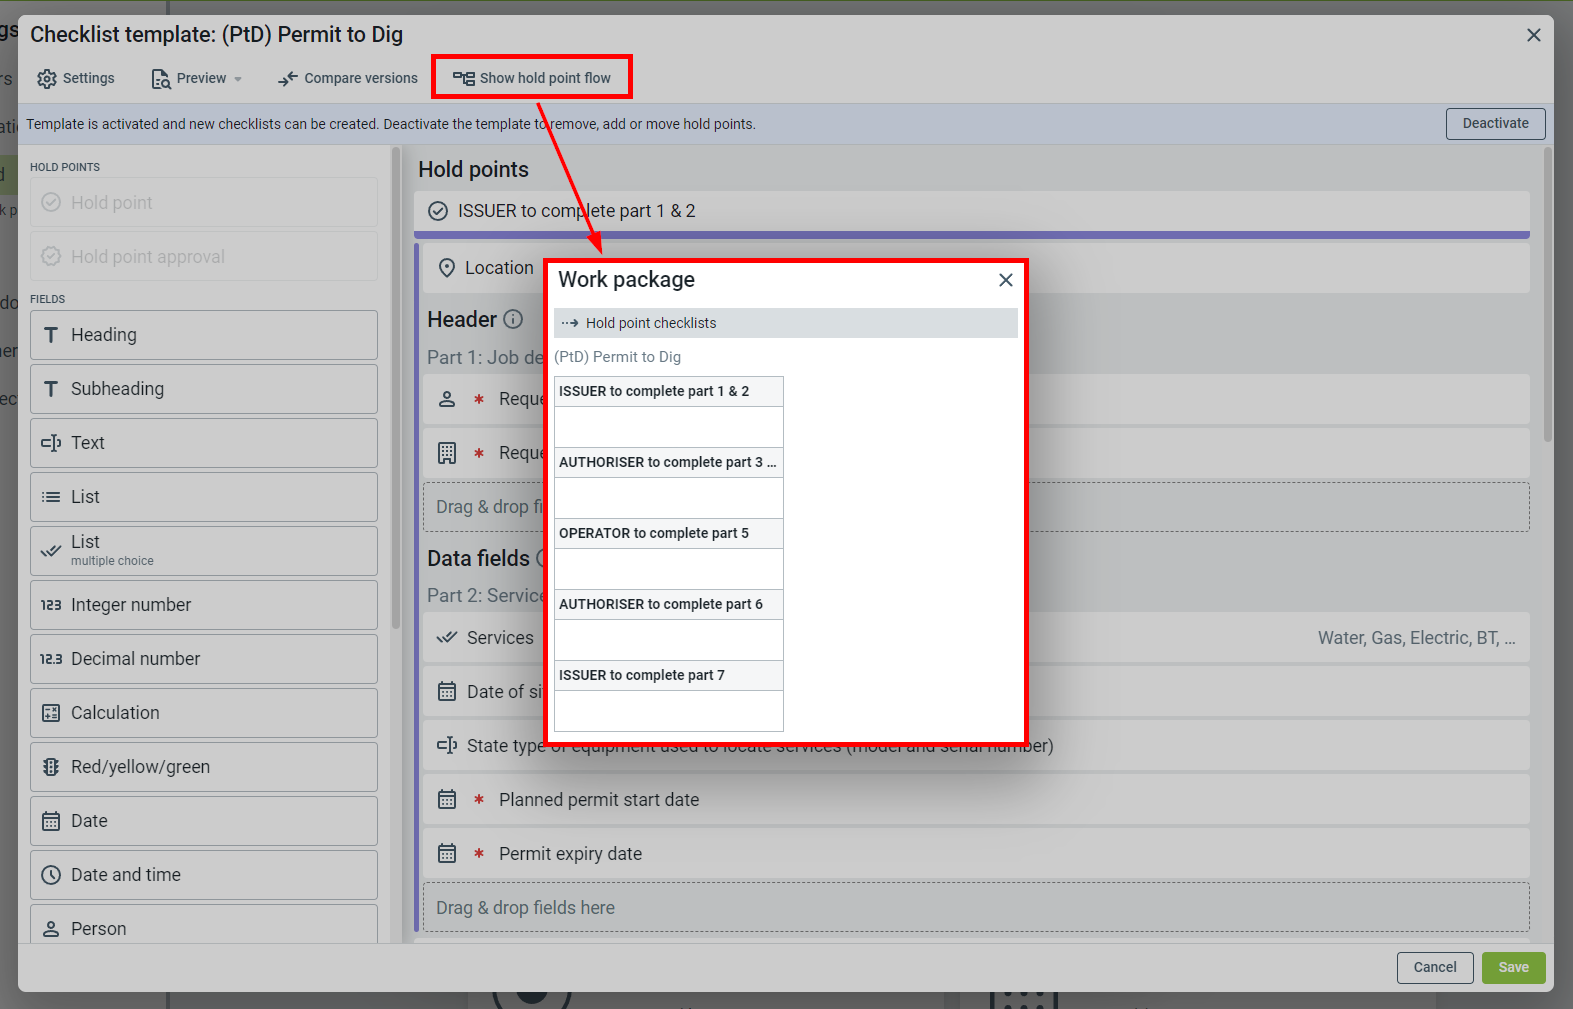The width and height of the screenshot is (1573, 1009).
Task: Click the green Save button
Action: click(1512, 967)
